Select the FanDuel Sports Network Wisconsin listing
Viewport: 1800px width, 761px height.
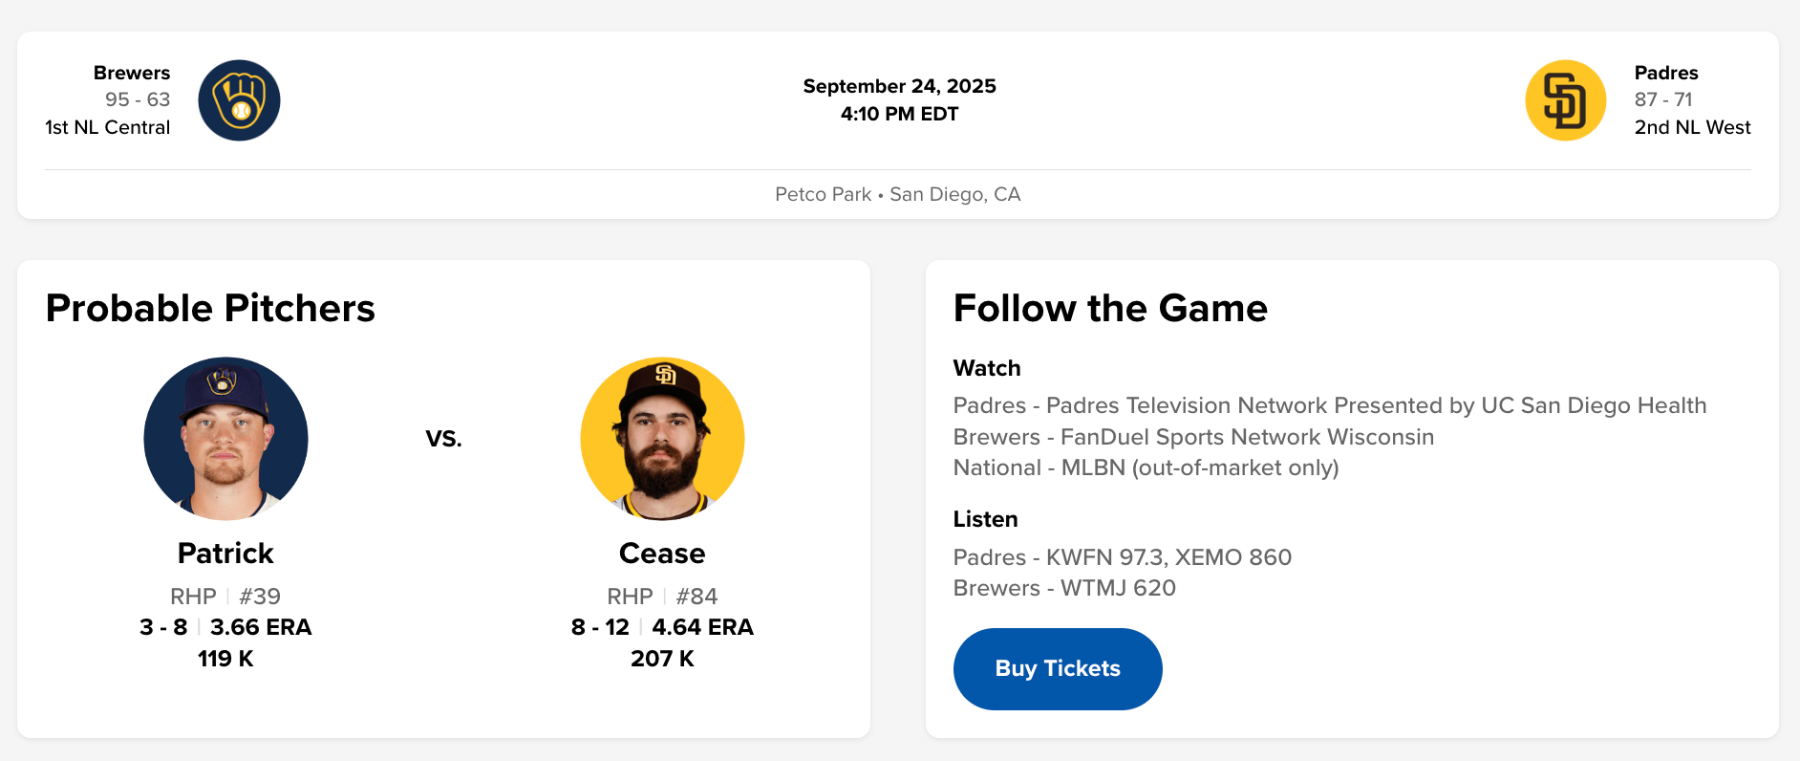(x=1193, y=437)
